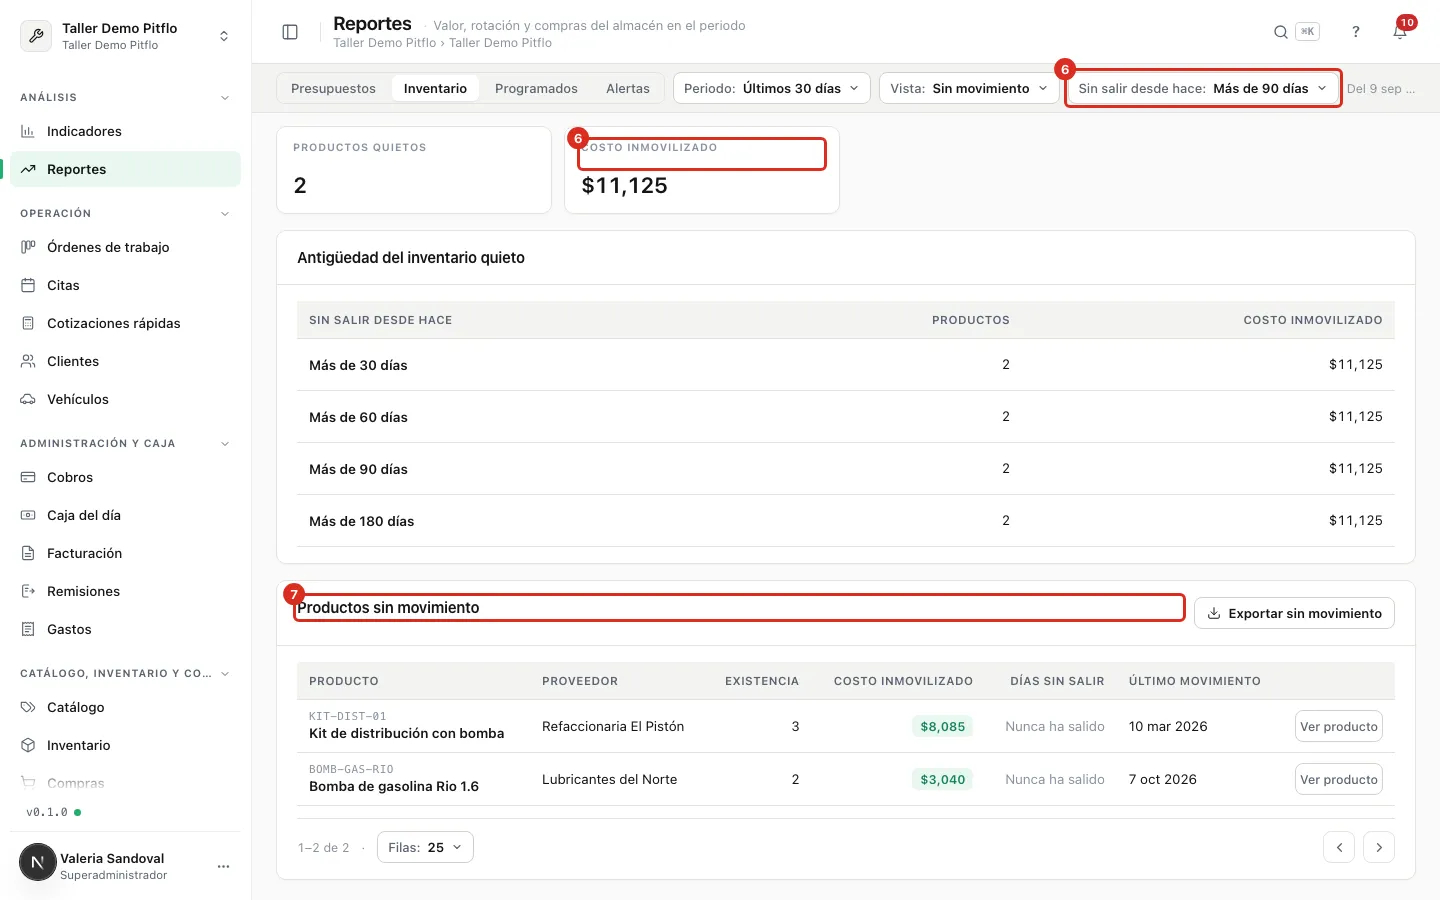Image resolution: width=1440 pixels, height=900 pixels.
Task: Click the wrench workshop logo
Action: [36, 36]
